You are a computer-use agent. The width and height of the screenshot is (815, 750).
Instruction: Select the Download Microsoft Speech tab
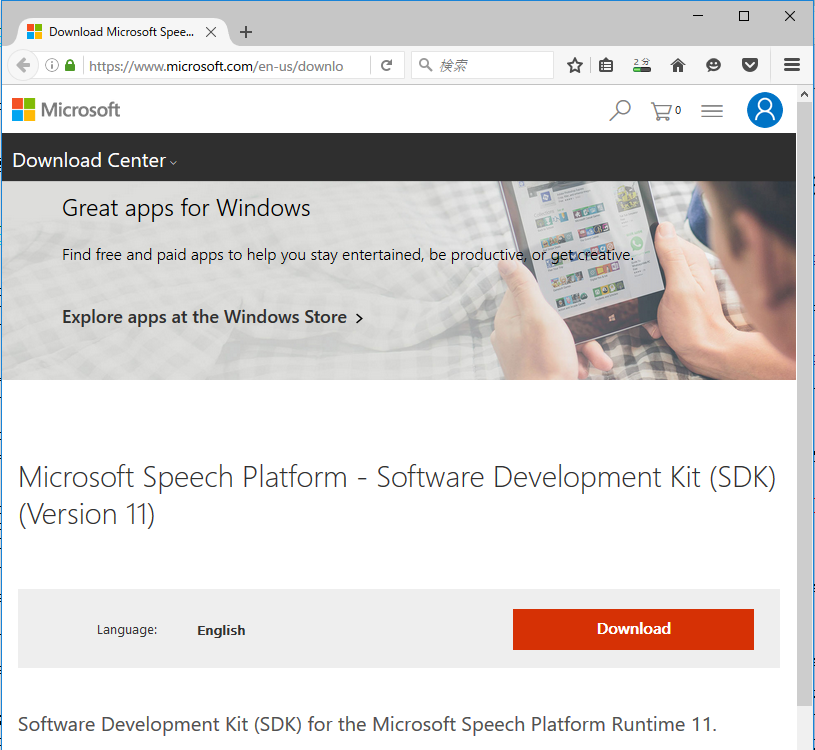(115, 32)
